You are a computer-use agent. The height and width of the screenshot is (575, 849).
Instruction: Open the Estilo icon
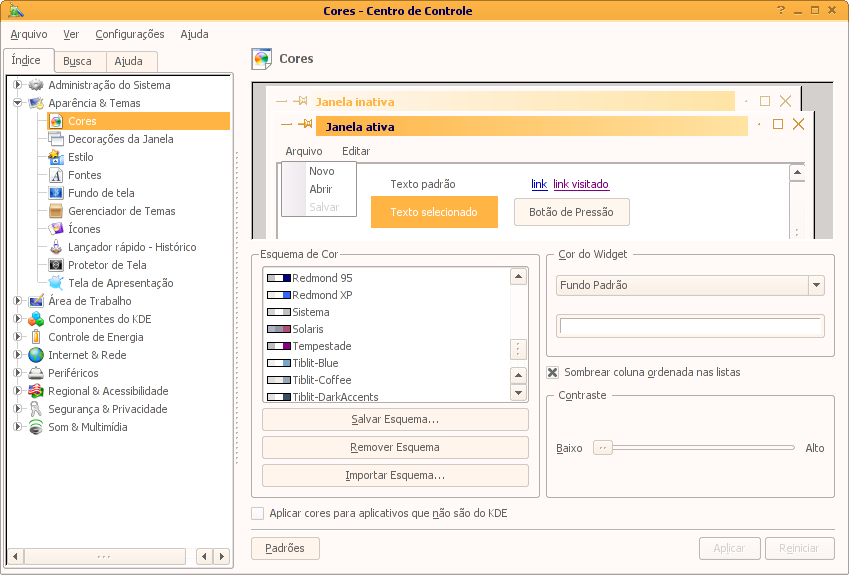pos(56,157)
